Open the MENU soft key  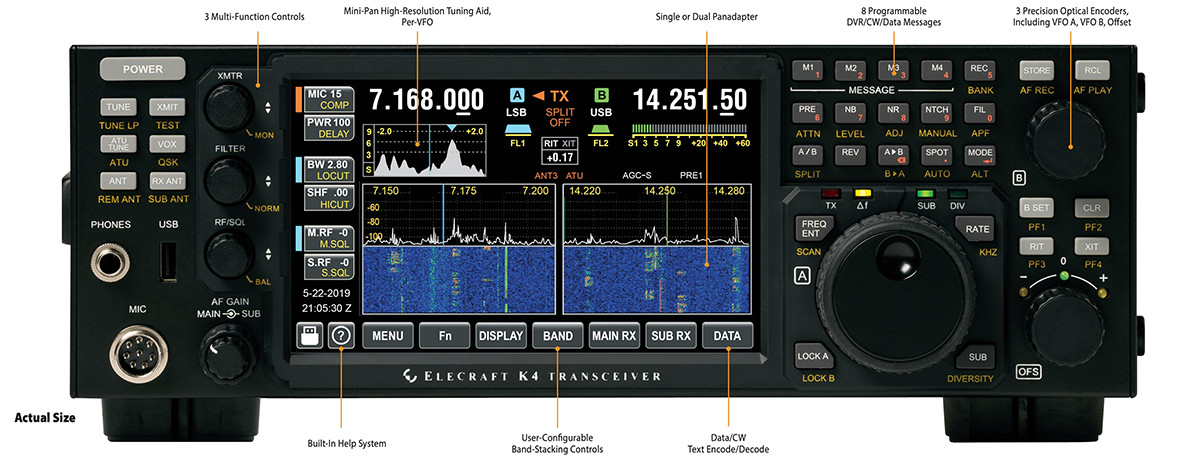click(x=387, y=336)
